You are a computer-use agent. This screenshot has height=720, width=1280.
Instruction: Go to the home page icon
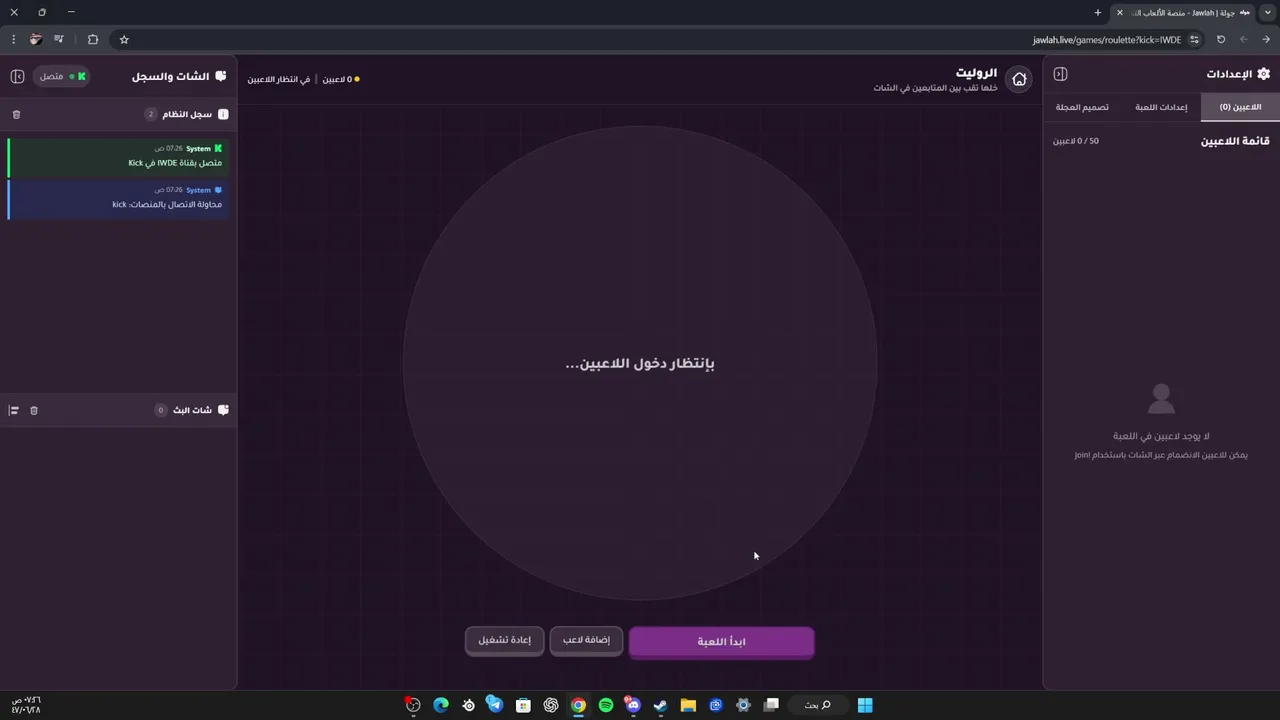[x=1019, y=79]
